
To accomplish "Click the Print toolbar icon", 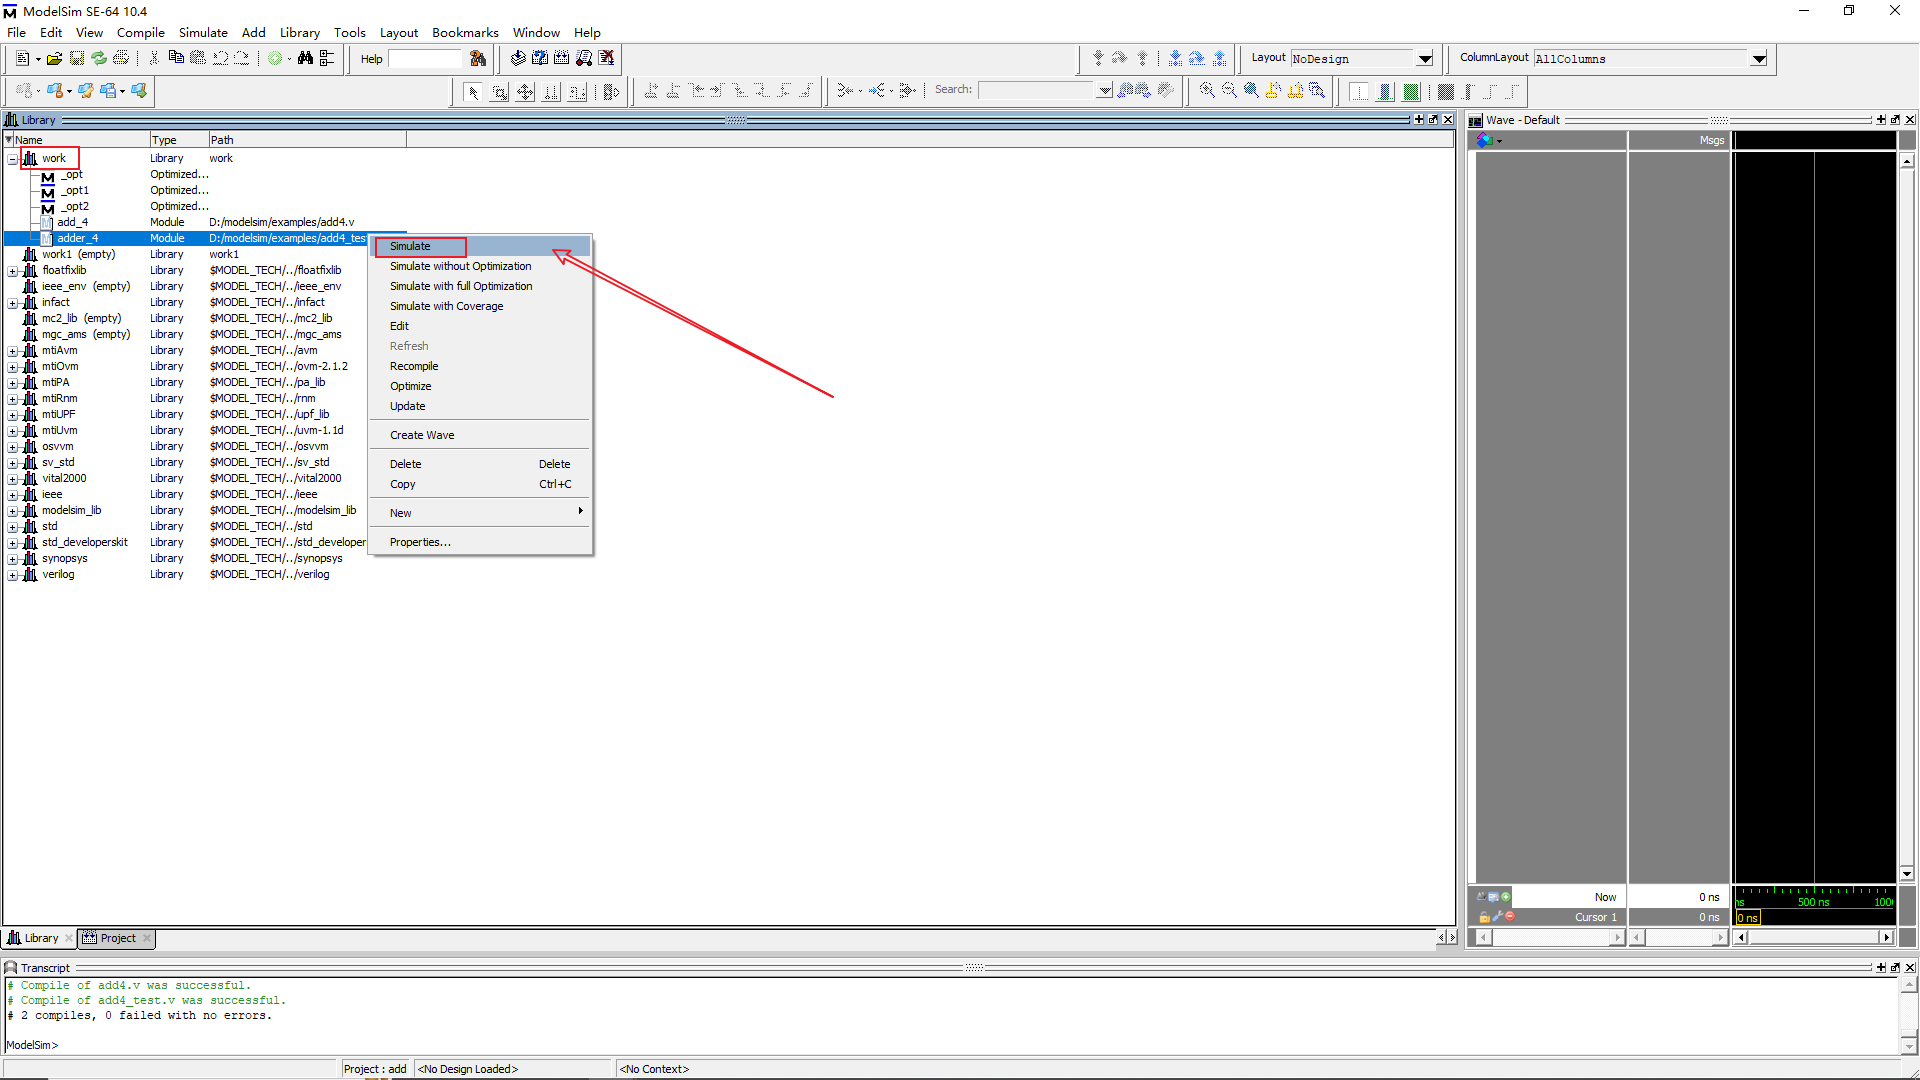I will tap(121, 59).
